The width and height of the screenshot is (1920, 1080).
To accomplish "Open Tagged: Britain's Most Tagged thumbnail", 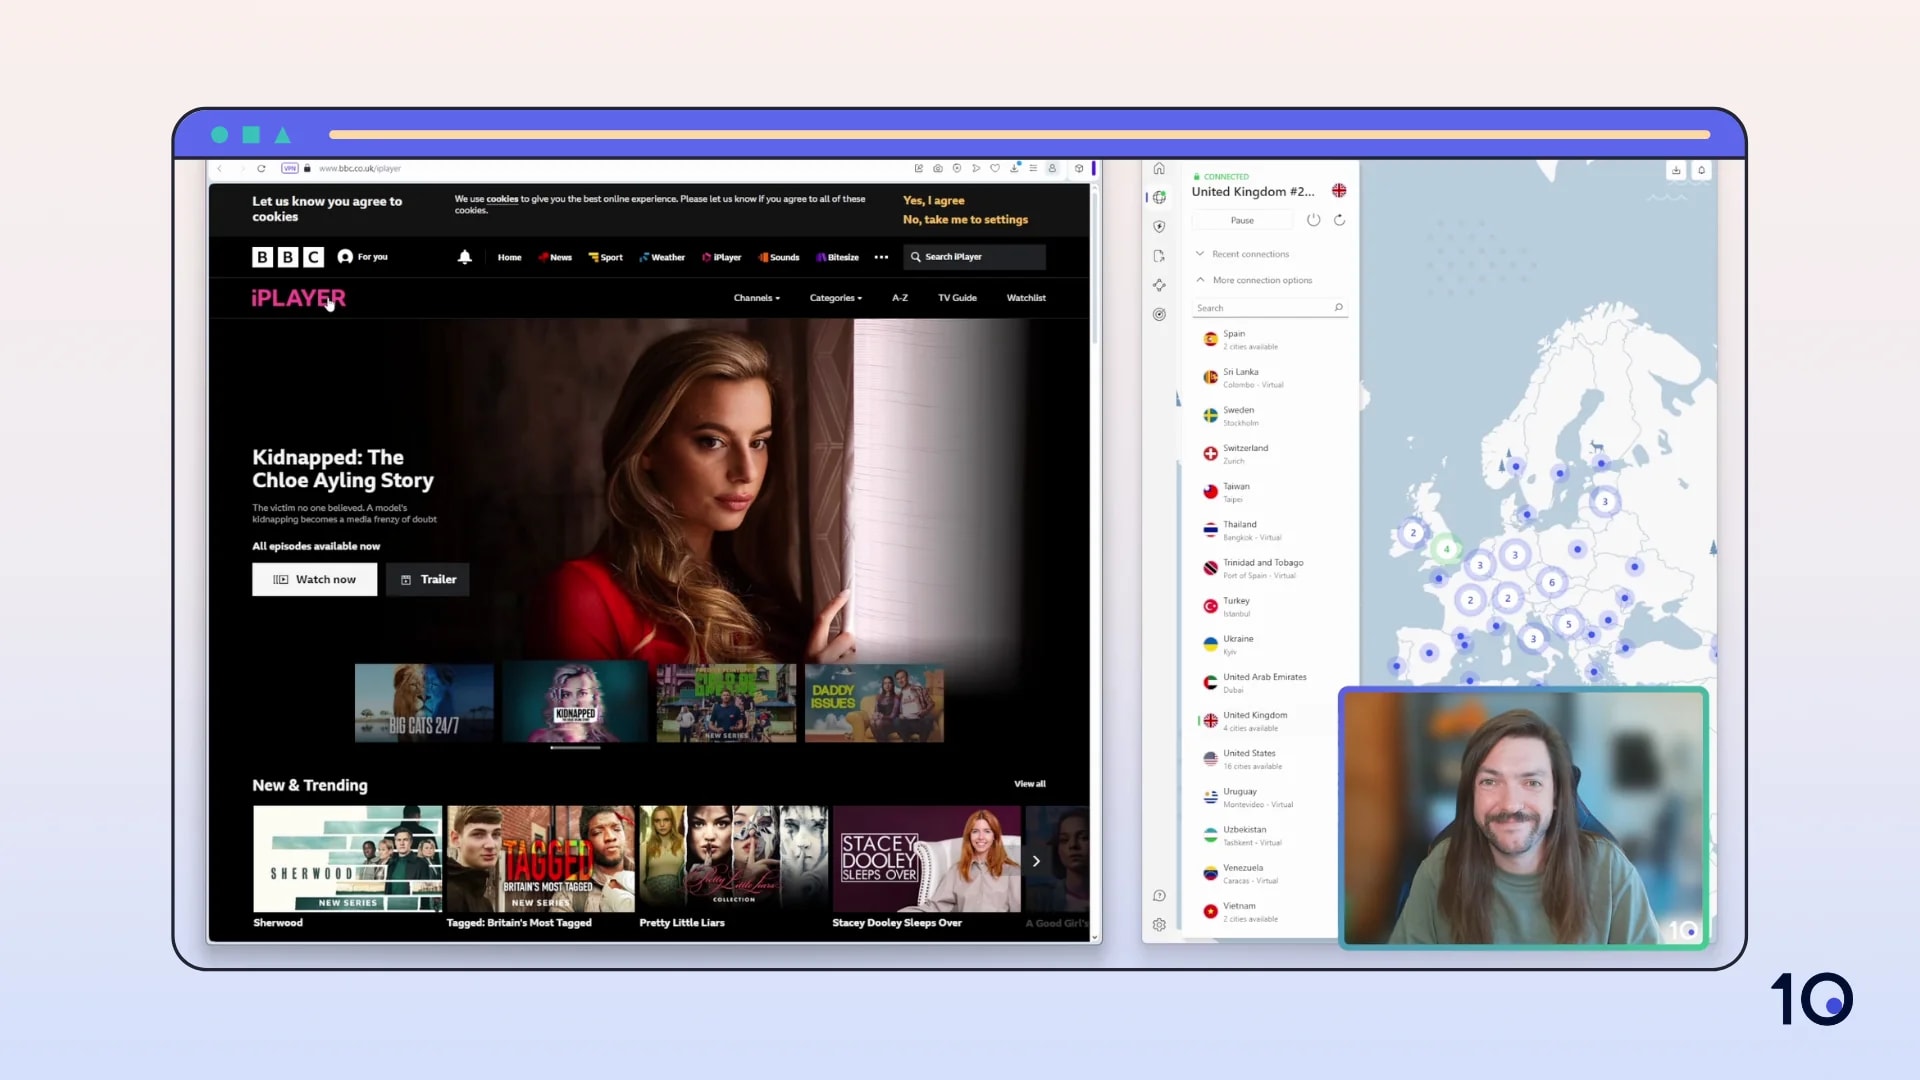I will (540, 859).
